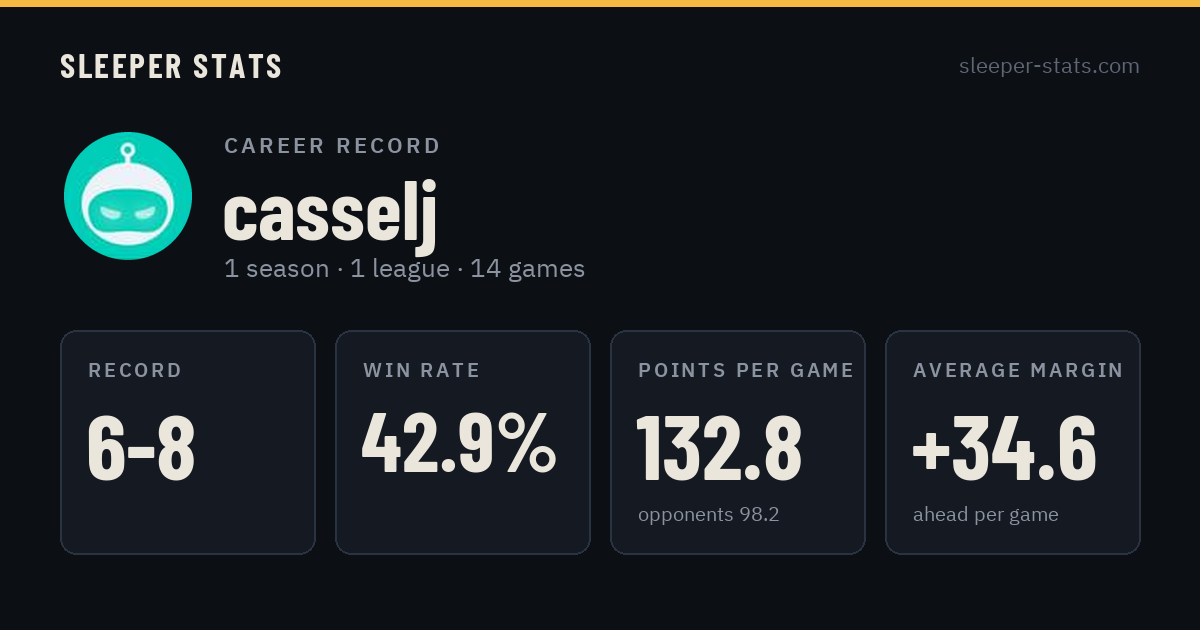
Task: Click the 42.9% win rate value
Action: (x=459, y=444)
